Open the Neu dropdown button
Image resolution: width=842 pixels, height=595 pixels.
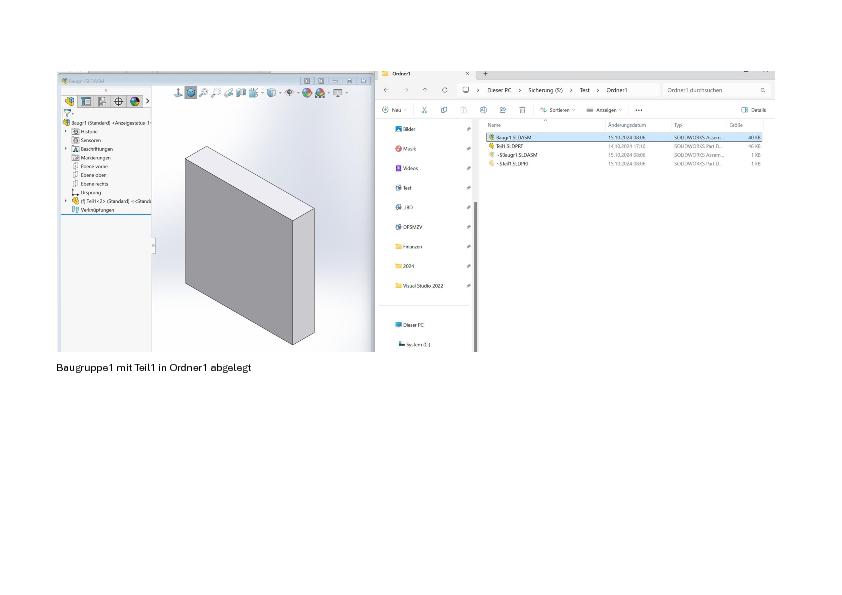394,110
